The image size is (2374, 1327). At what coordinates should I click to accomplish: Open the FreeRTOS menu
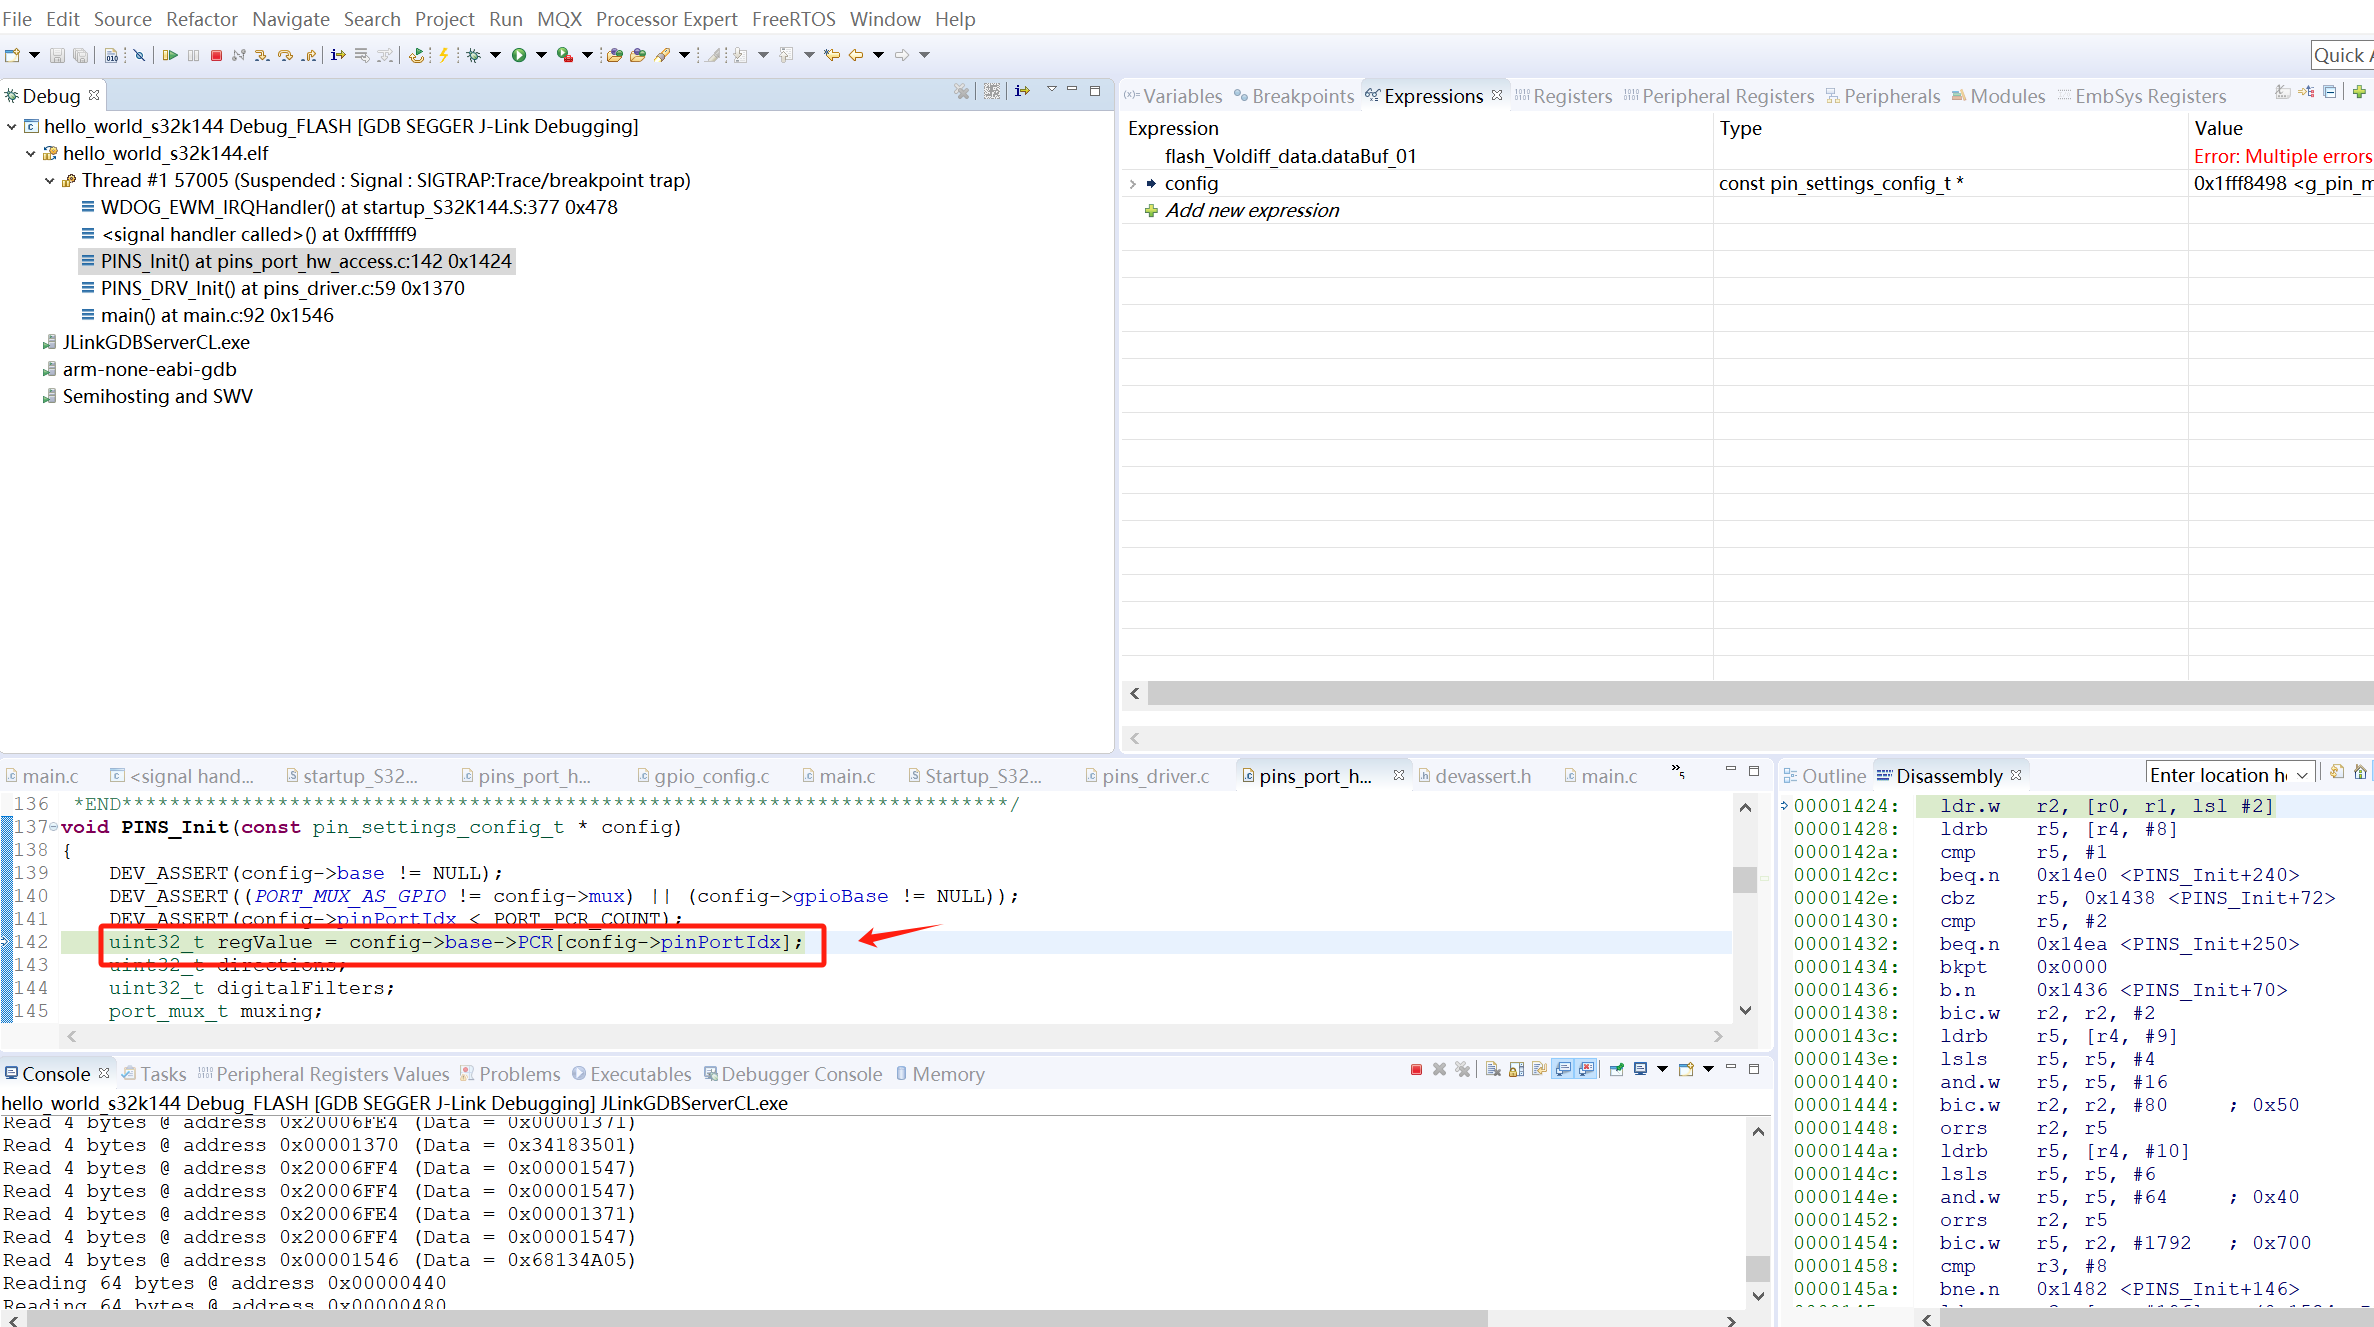click(793, 19)
